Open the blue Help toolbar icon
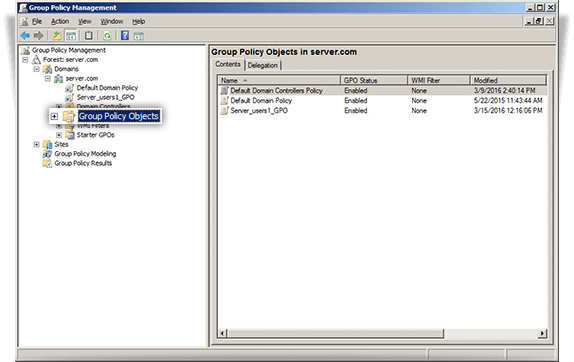Image resolution: width=574 pixels, height=362 pixels. pos(125,36)
